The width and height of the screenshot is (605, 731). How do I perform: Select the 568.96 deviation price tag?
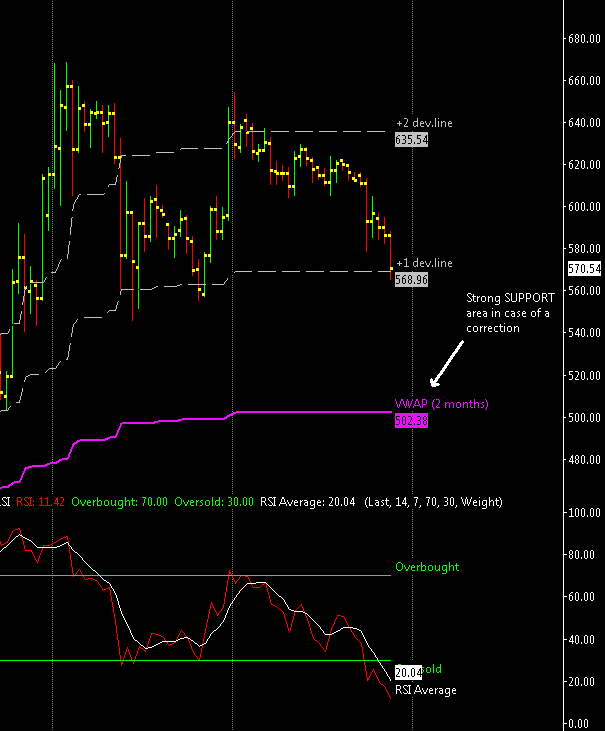tap(411, 280)
